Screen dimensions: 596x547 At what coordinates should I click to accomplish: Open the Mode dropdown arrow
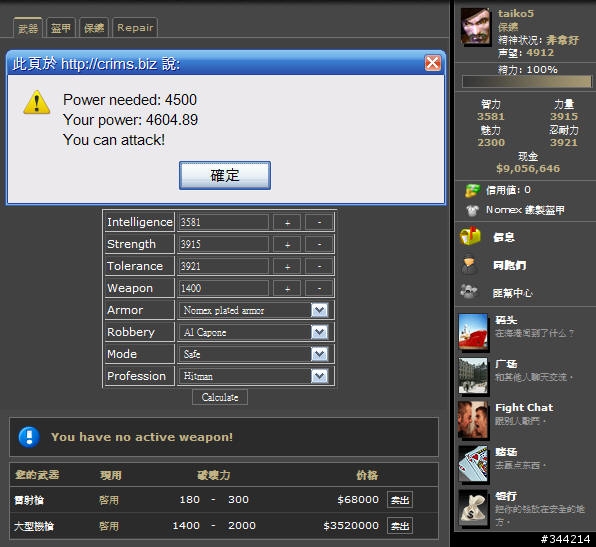tap(319, 354)
